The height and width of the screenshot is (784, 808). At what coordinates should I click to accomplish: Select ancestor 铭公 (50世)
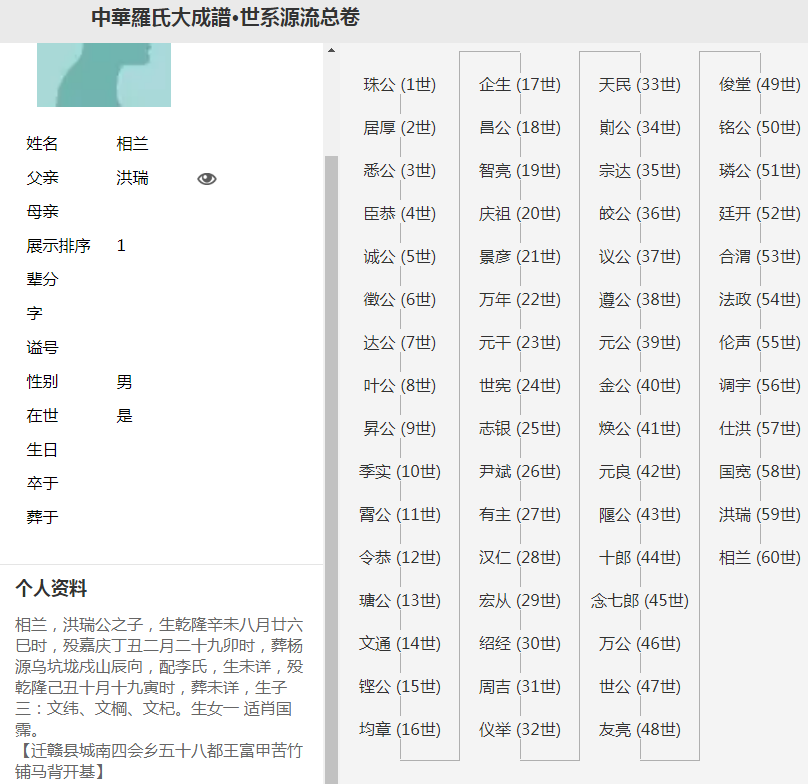(760, 127)
